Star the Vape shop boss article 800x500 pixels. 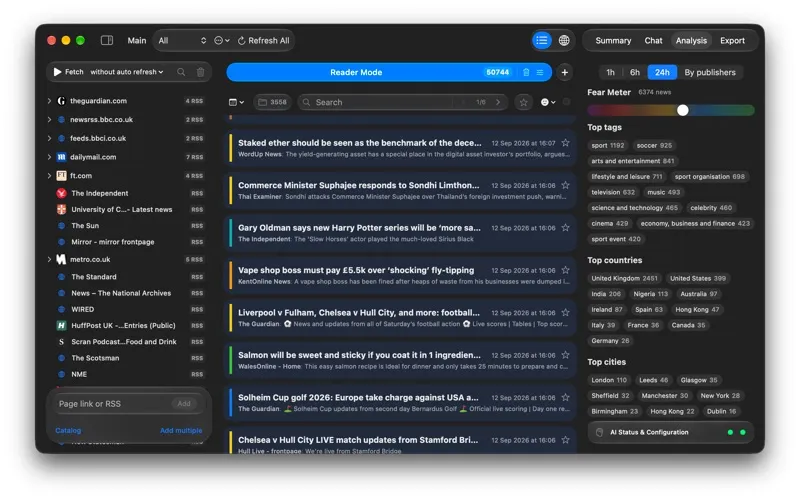click(x=565, y=270)
